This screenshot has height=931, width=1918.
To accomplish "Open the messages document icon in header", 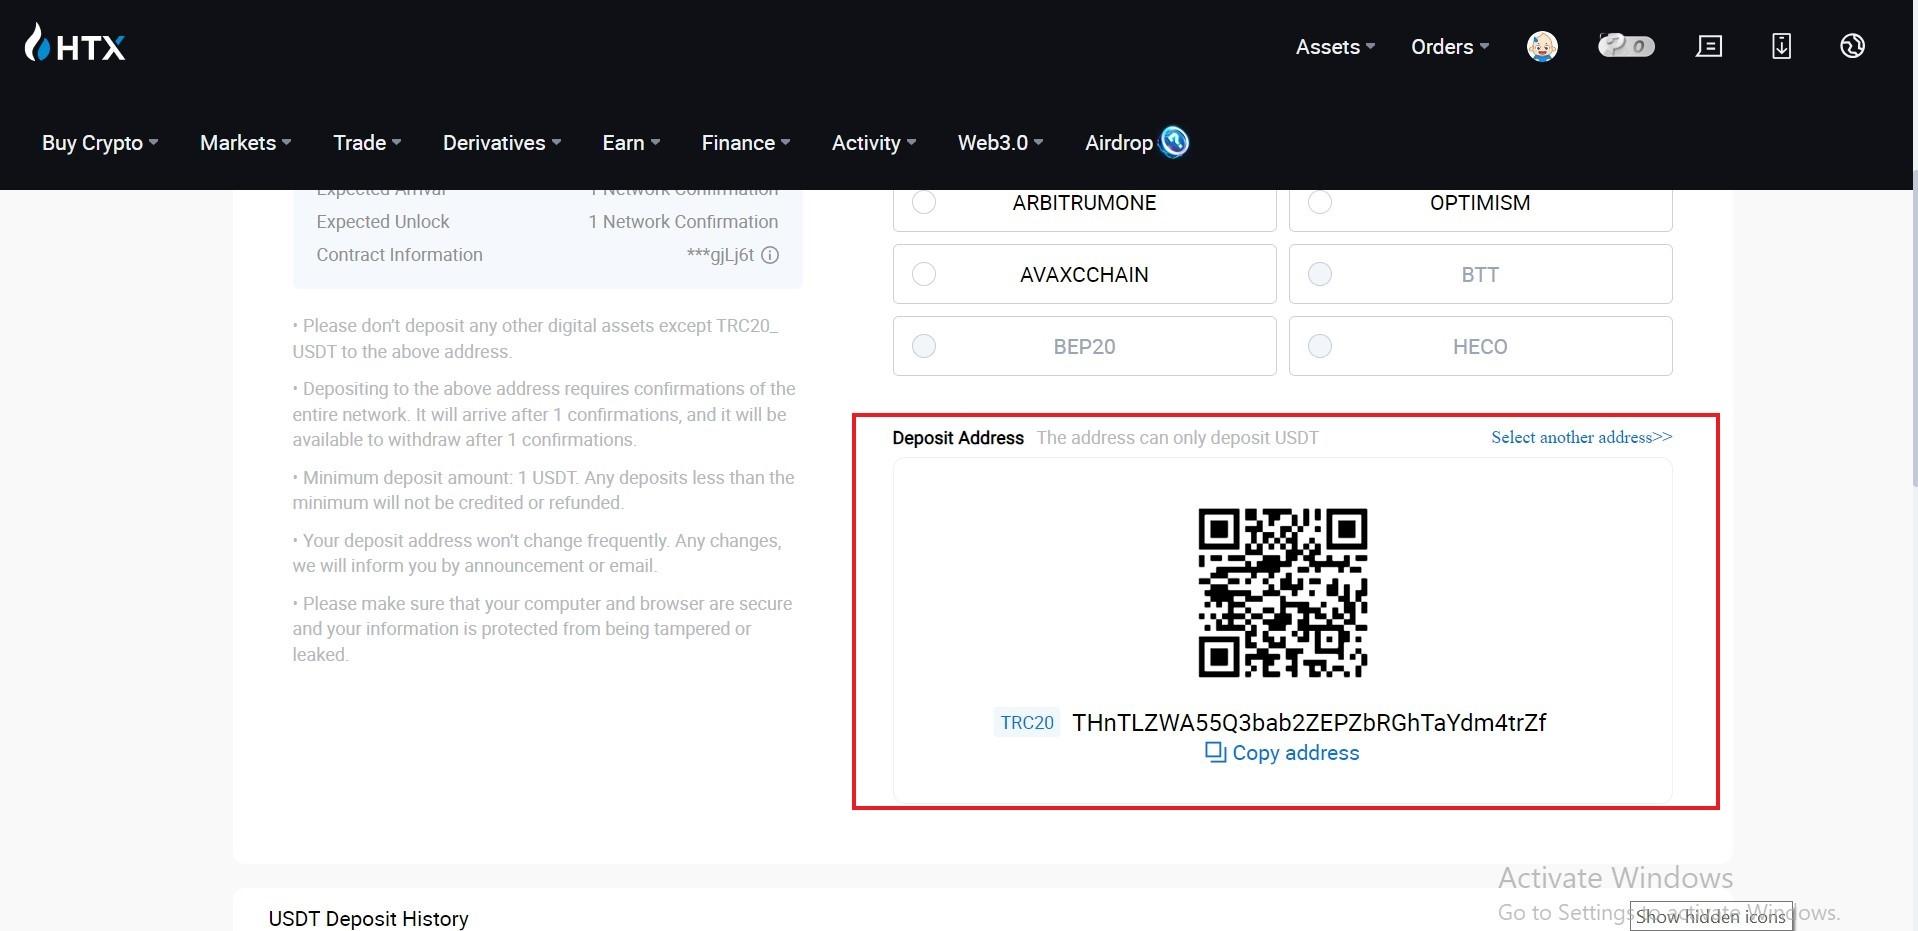I will click(x=1709, y=46).
